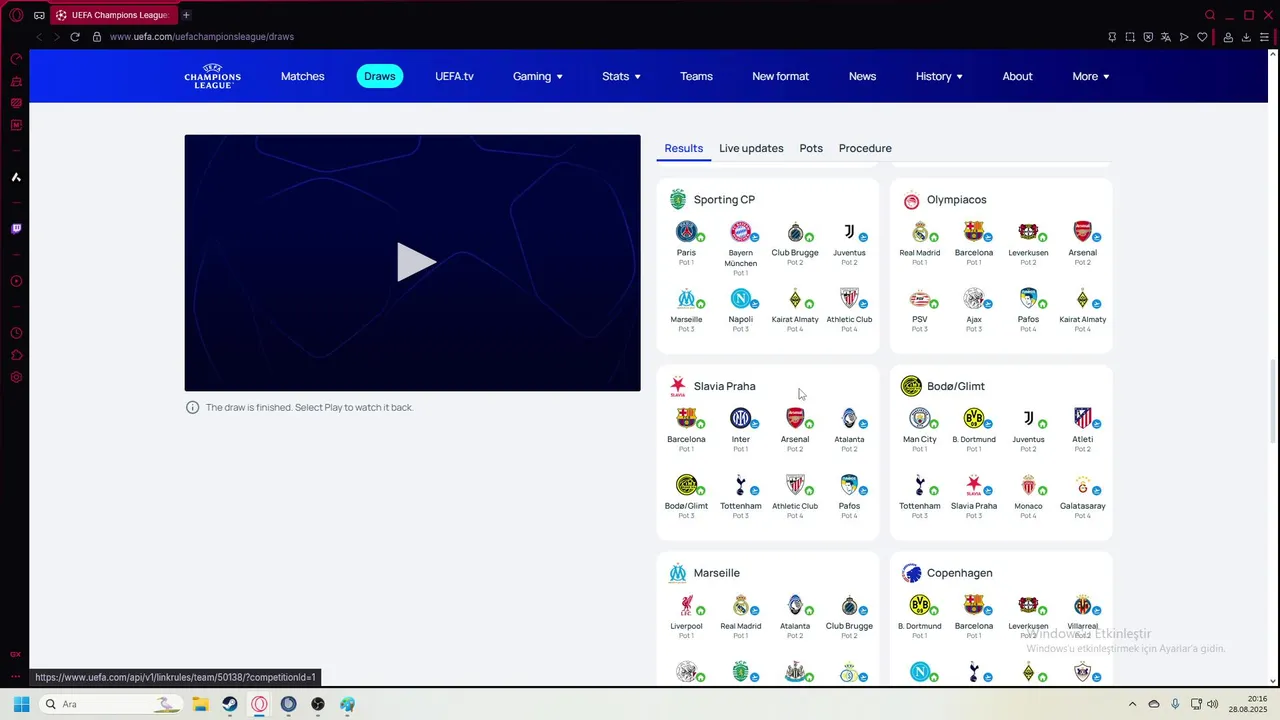The width and height of the screenshot is (1280, 720).
Task: Click Real Madrid crest in Olympiacos card
Action: coord(920,232)
